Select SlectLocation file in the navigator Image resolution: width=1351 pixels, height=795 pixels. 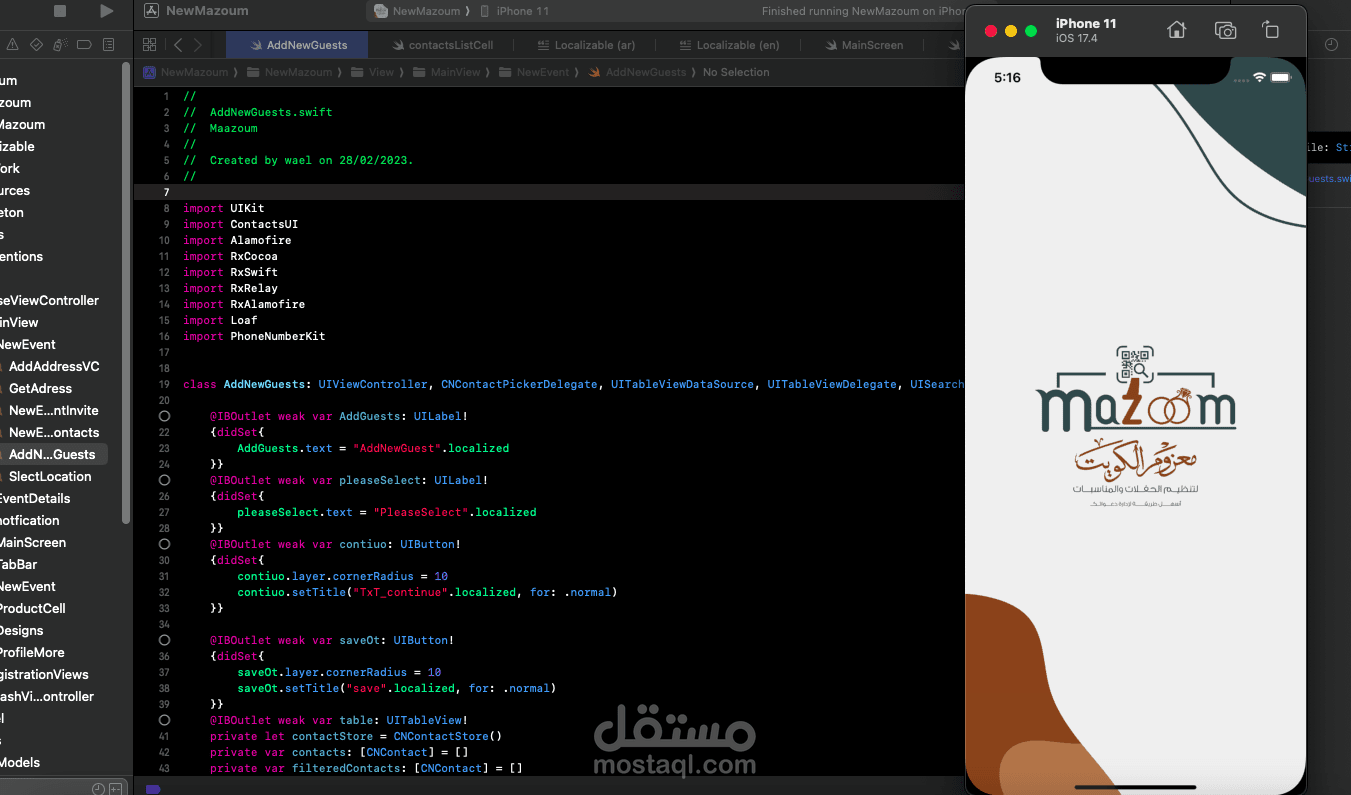(50, 476)
